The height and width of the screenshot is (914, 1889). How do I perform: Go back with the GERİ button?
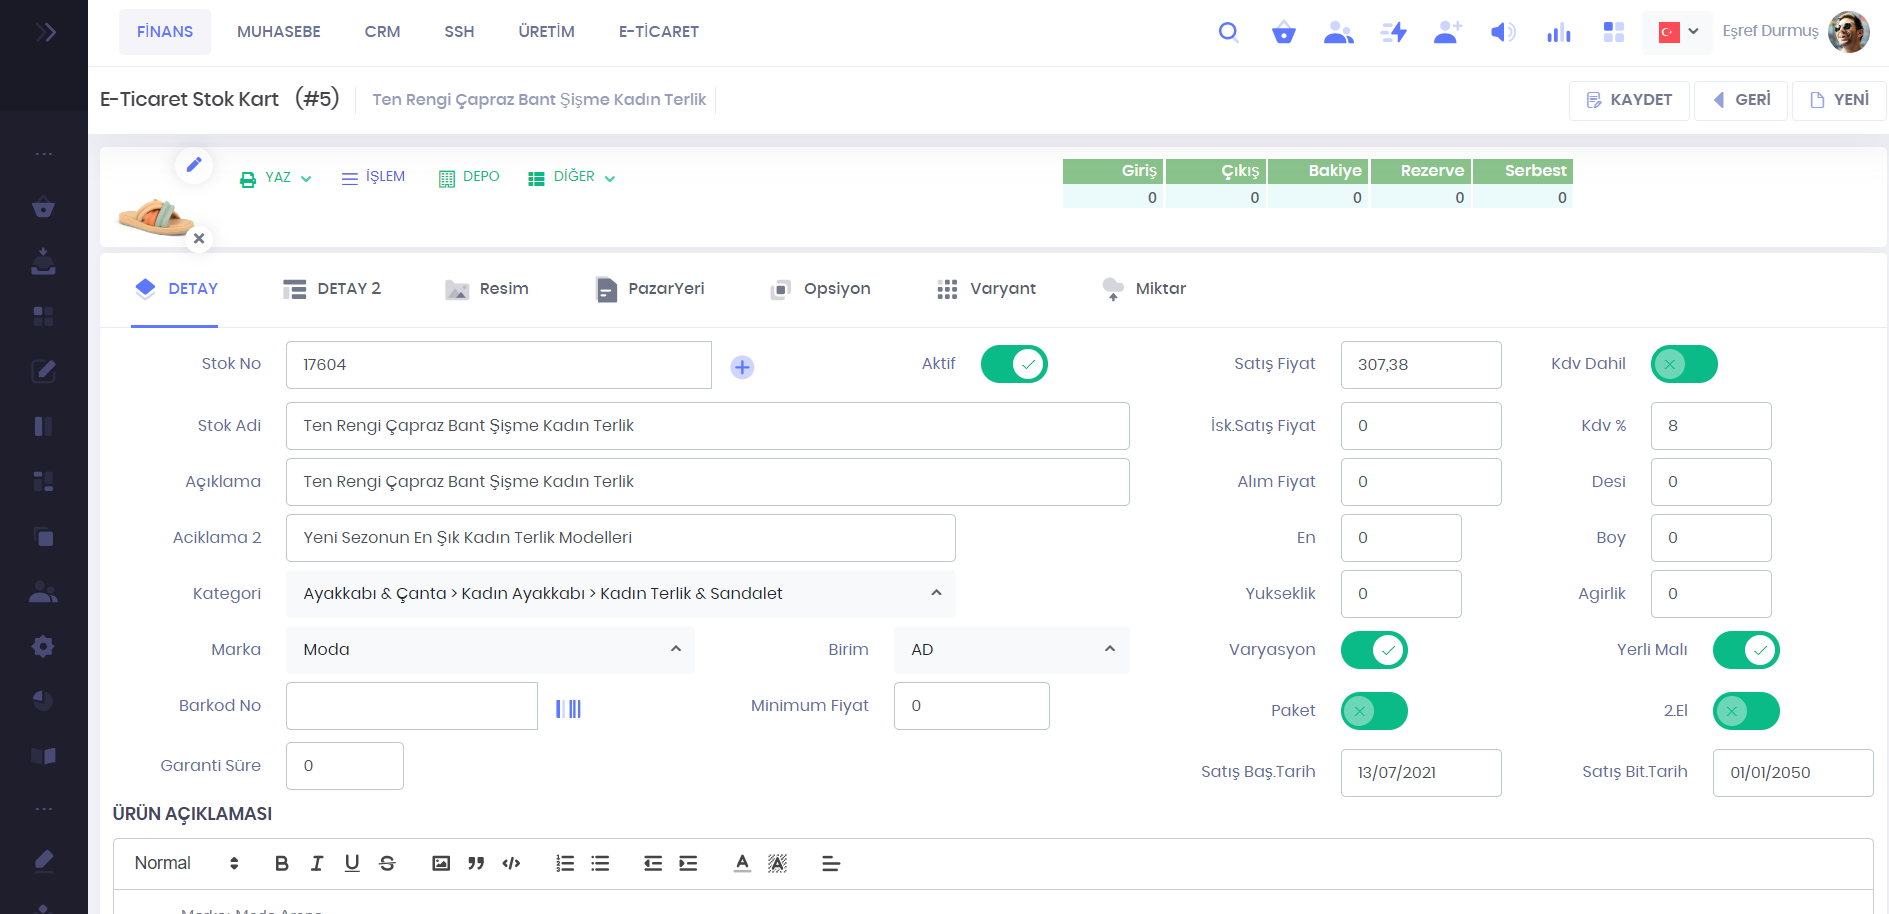click(x=1741, y=100)
